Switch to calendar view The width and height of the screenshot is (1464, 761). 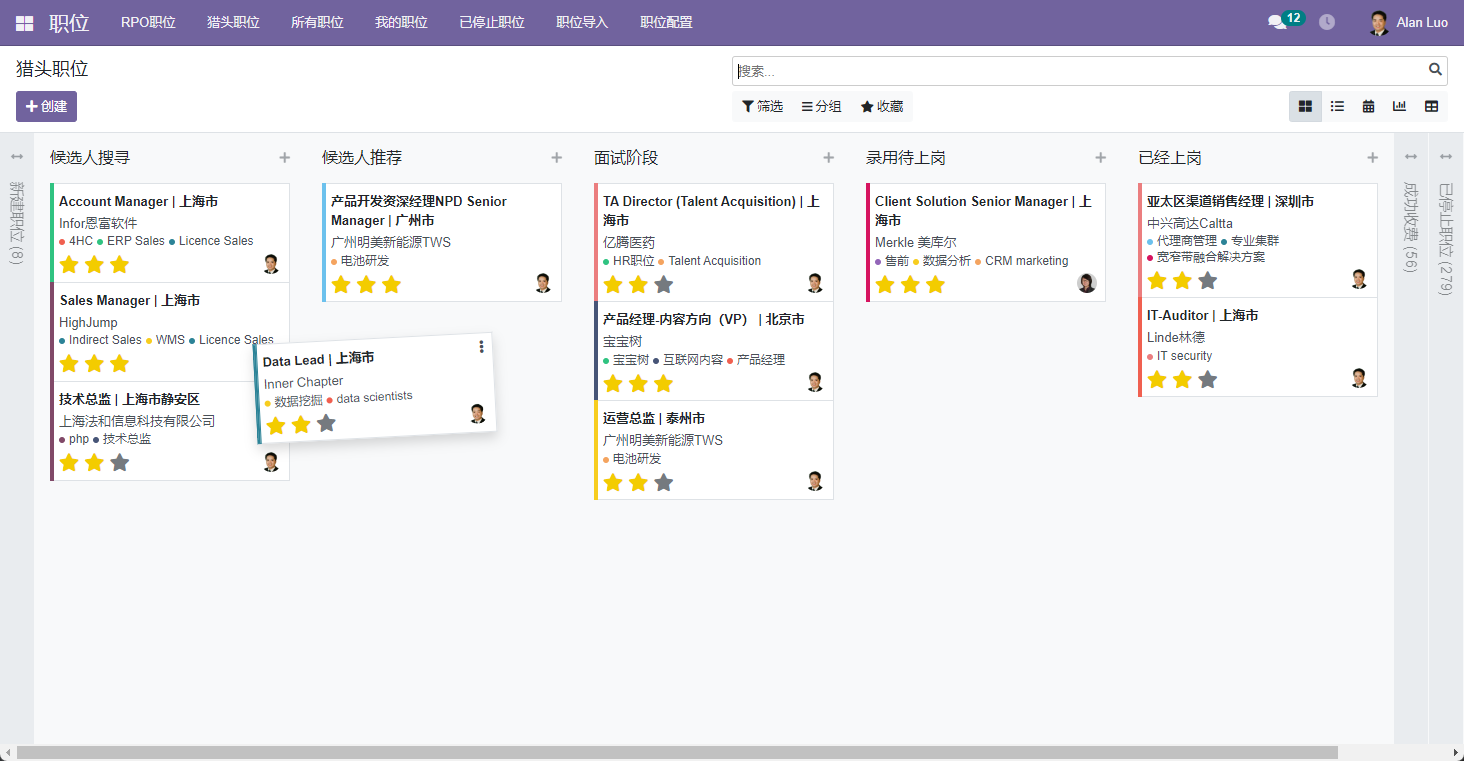1368,106
